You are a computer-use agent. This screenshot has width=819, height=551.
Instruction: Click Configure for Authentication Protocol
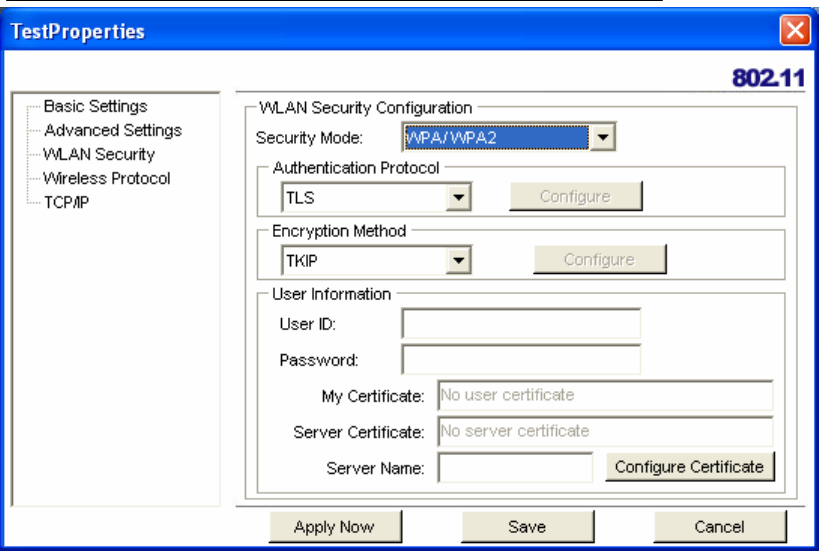pos(576,196)
